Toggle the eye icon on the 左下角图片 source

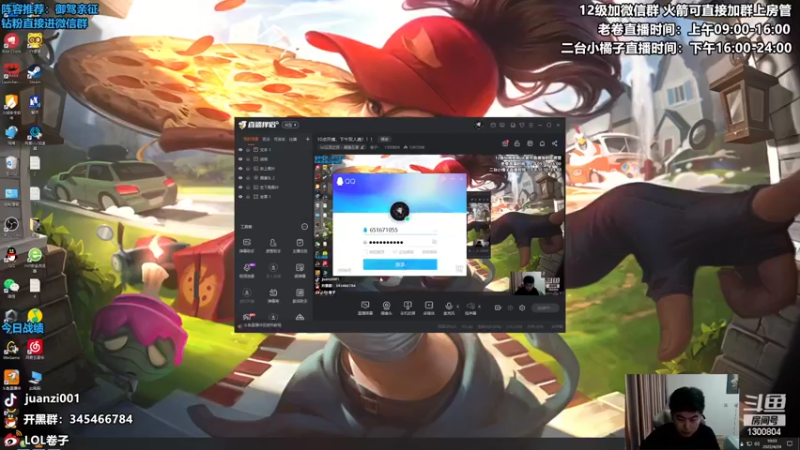tap(240, 187)
